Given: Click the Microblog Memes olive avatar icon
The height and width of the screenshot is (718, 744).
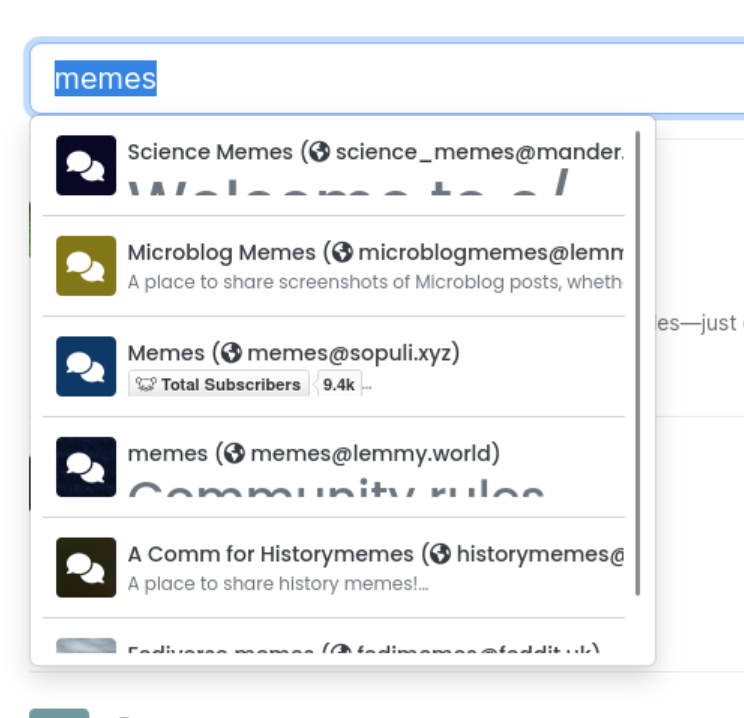Looking at the screenshot, I should tap(86, 265).
